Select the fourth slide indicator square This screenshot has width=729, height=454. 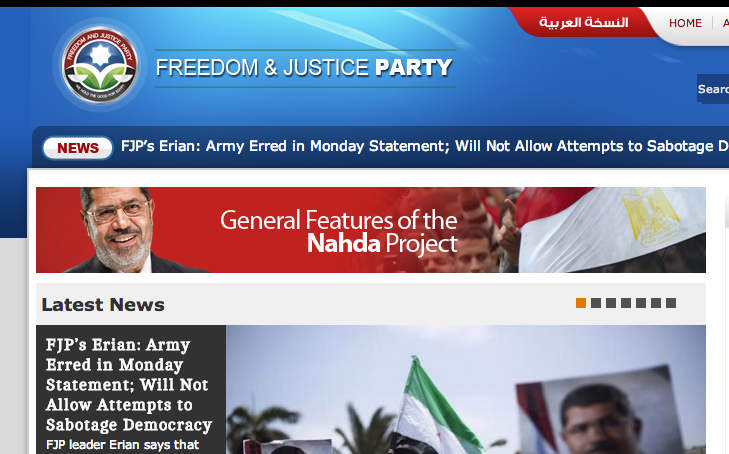(626, 303)
